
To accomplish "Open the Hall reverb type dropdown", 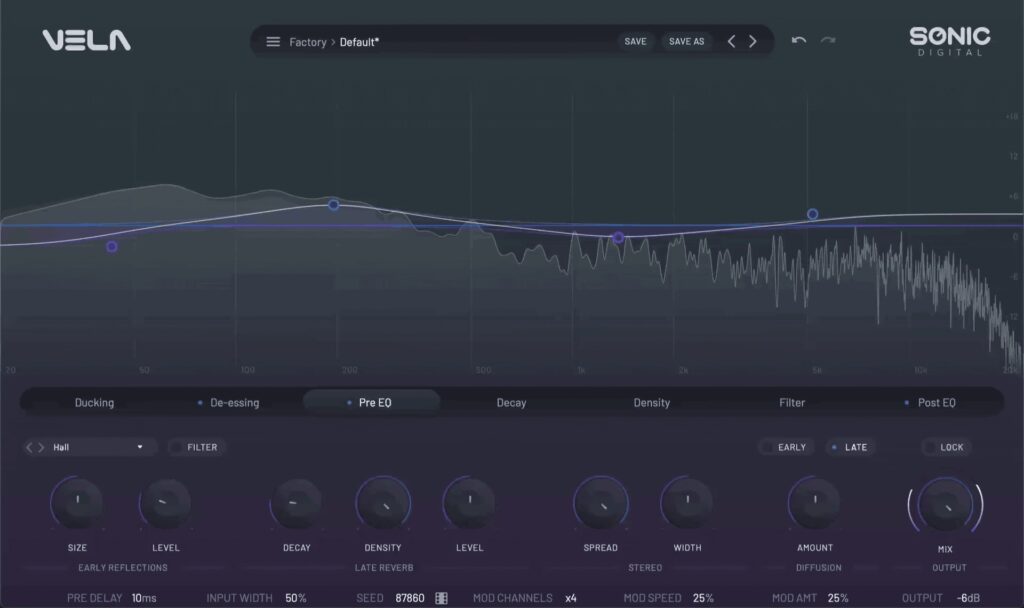I will tap(98, 447).
